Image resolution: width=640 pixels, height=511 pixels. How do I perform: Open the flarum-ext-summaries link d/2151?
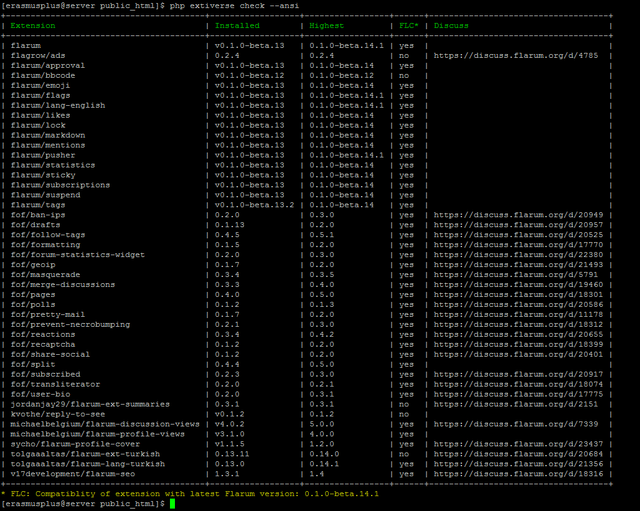point(516,404)
